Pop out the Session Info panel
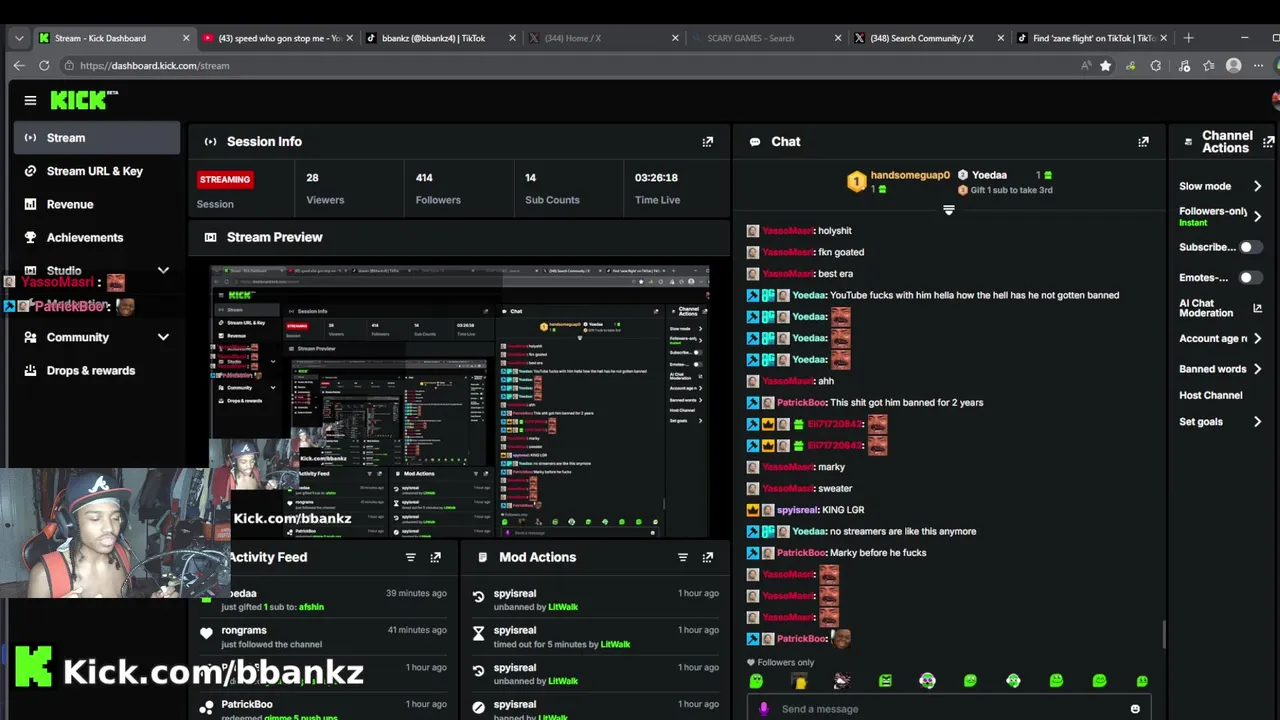1280x720 pixels. 708,142
